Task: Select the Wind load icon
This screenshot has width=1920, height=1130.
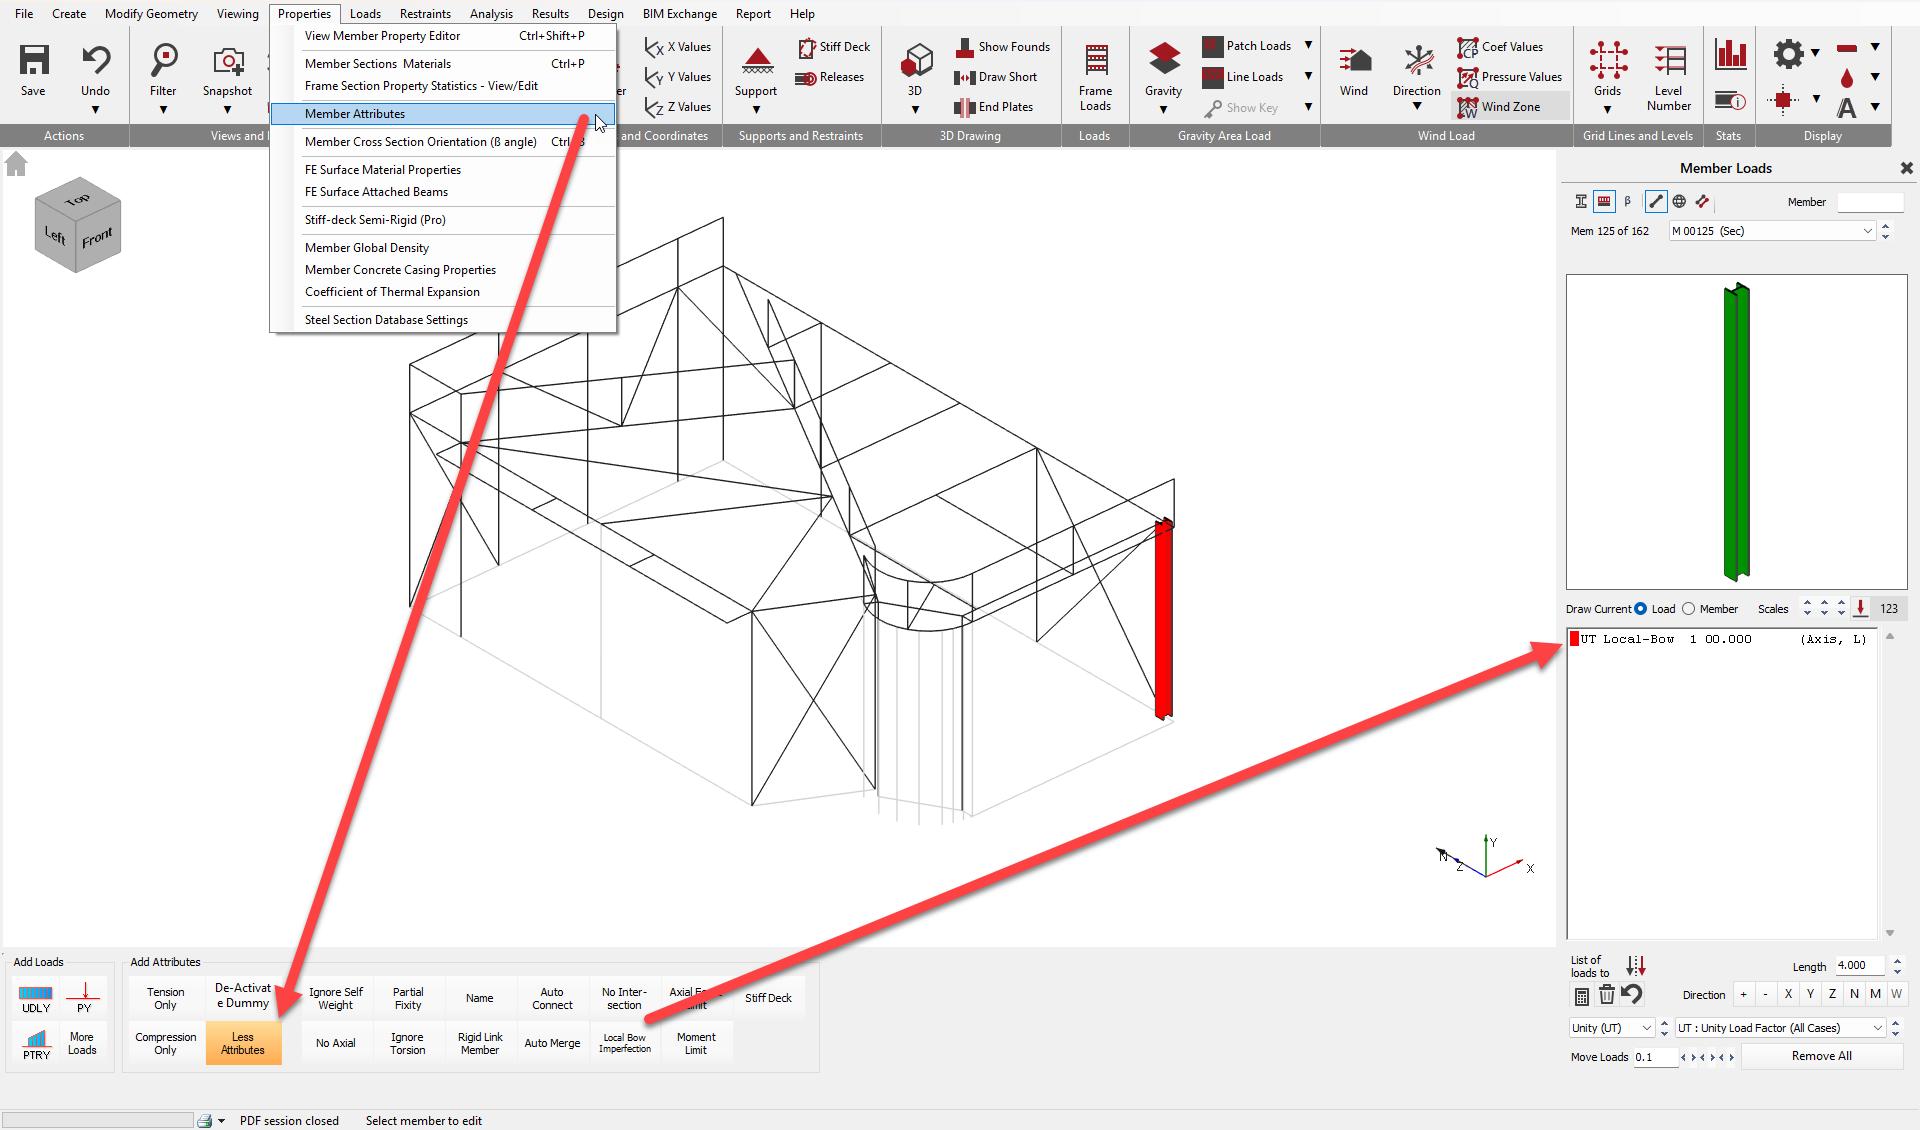Action: [x=1354, y=61]
